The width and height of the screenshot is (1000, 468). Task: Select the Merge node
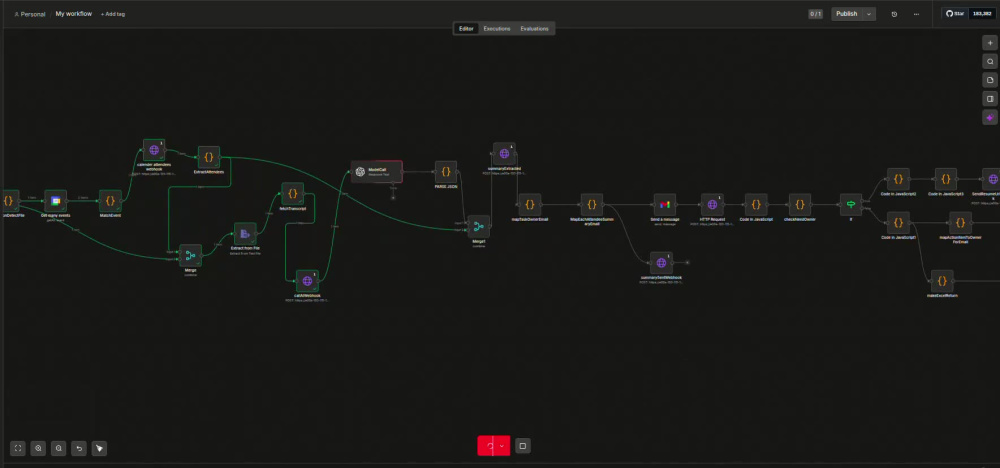coord(190,256)
